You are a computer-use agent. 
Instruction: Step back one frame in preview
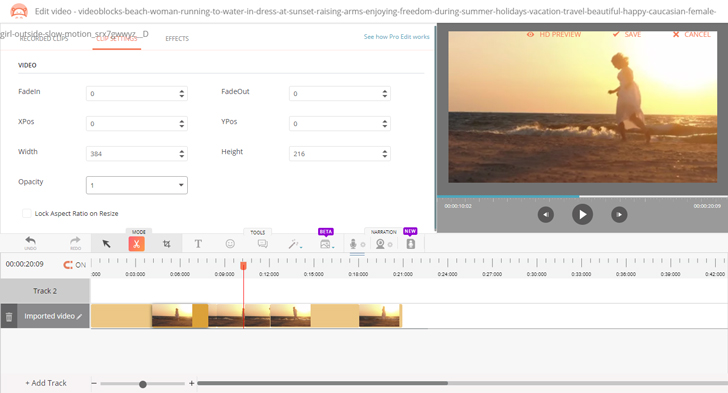[546, 215]
